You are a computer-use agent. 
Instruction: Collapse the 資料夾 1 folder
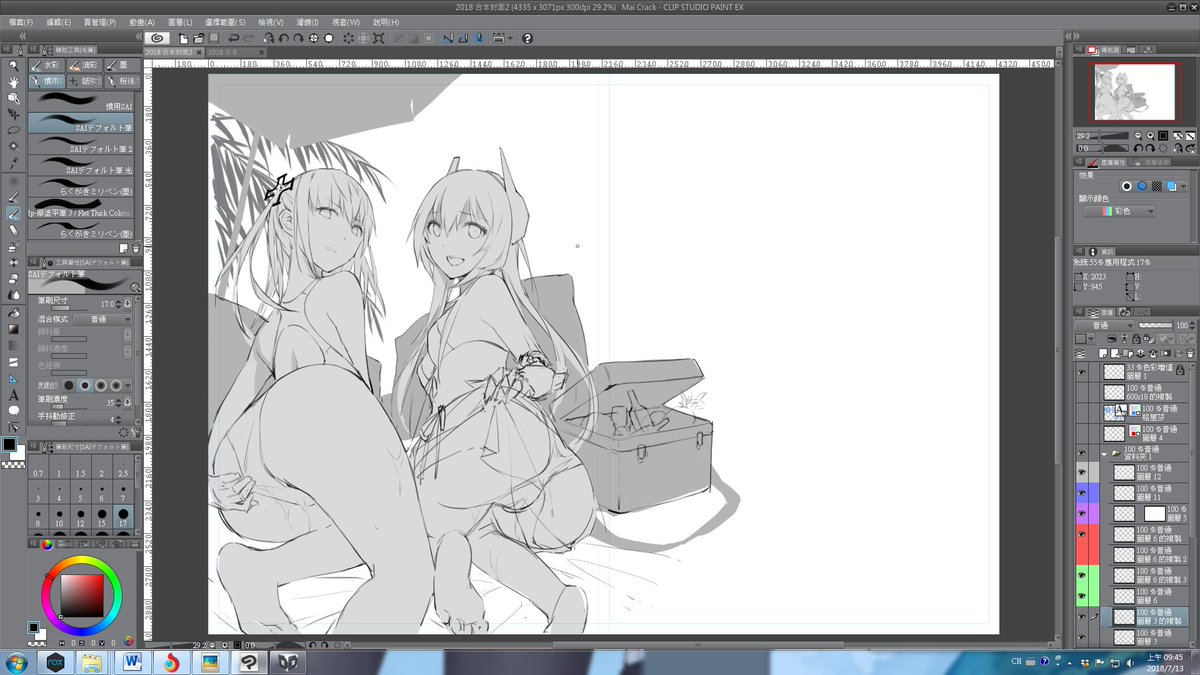coord(1106,453)
